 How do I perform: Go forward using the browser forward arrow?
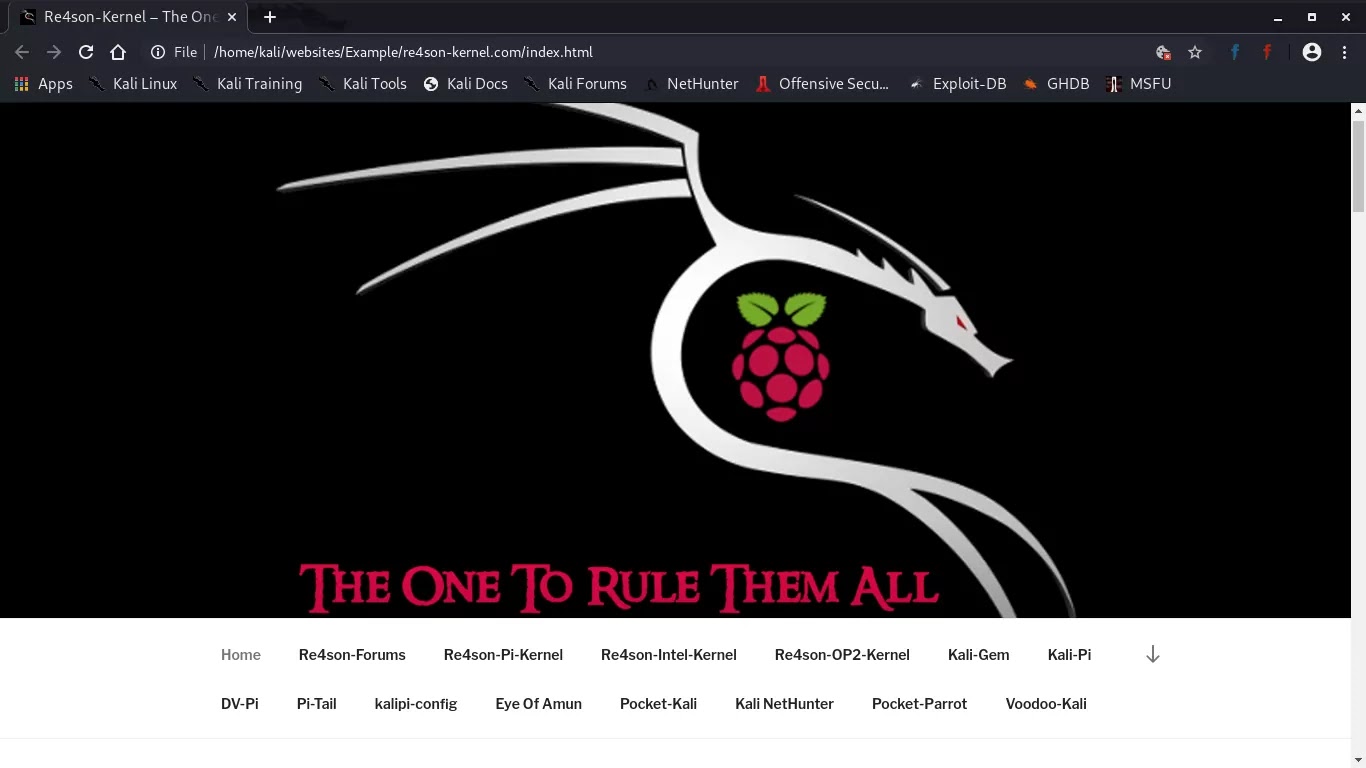54,52
